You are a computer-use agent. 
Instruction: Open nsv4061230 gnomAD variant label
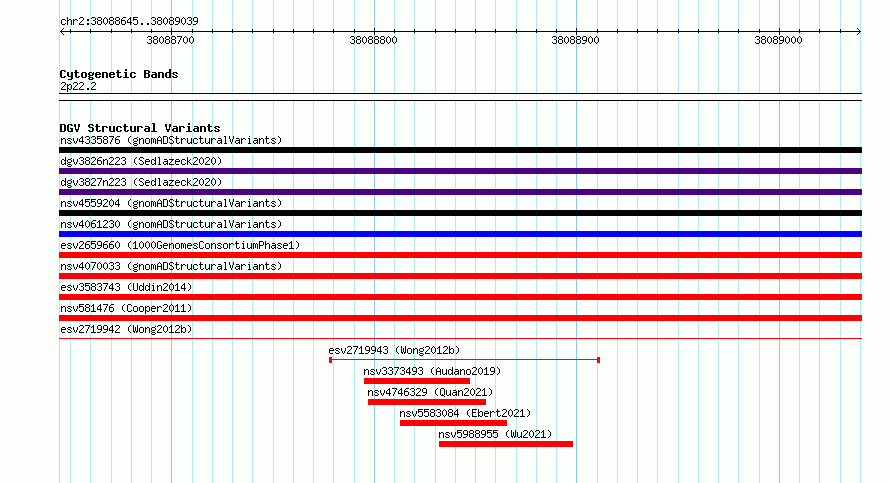[x=171, y=224]
